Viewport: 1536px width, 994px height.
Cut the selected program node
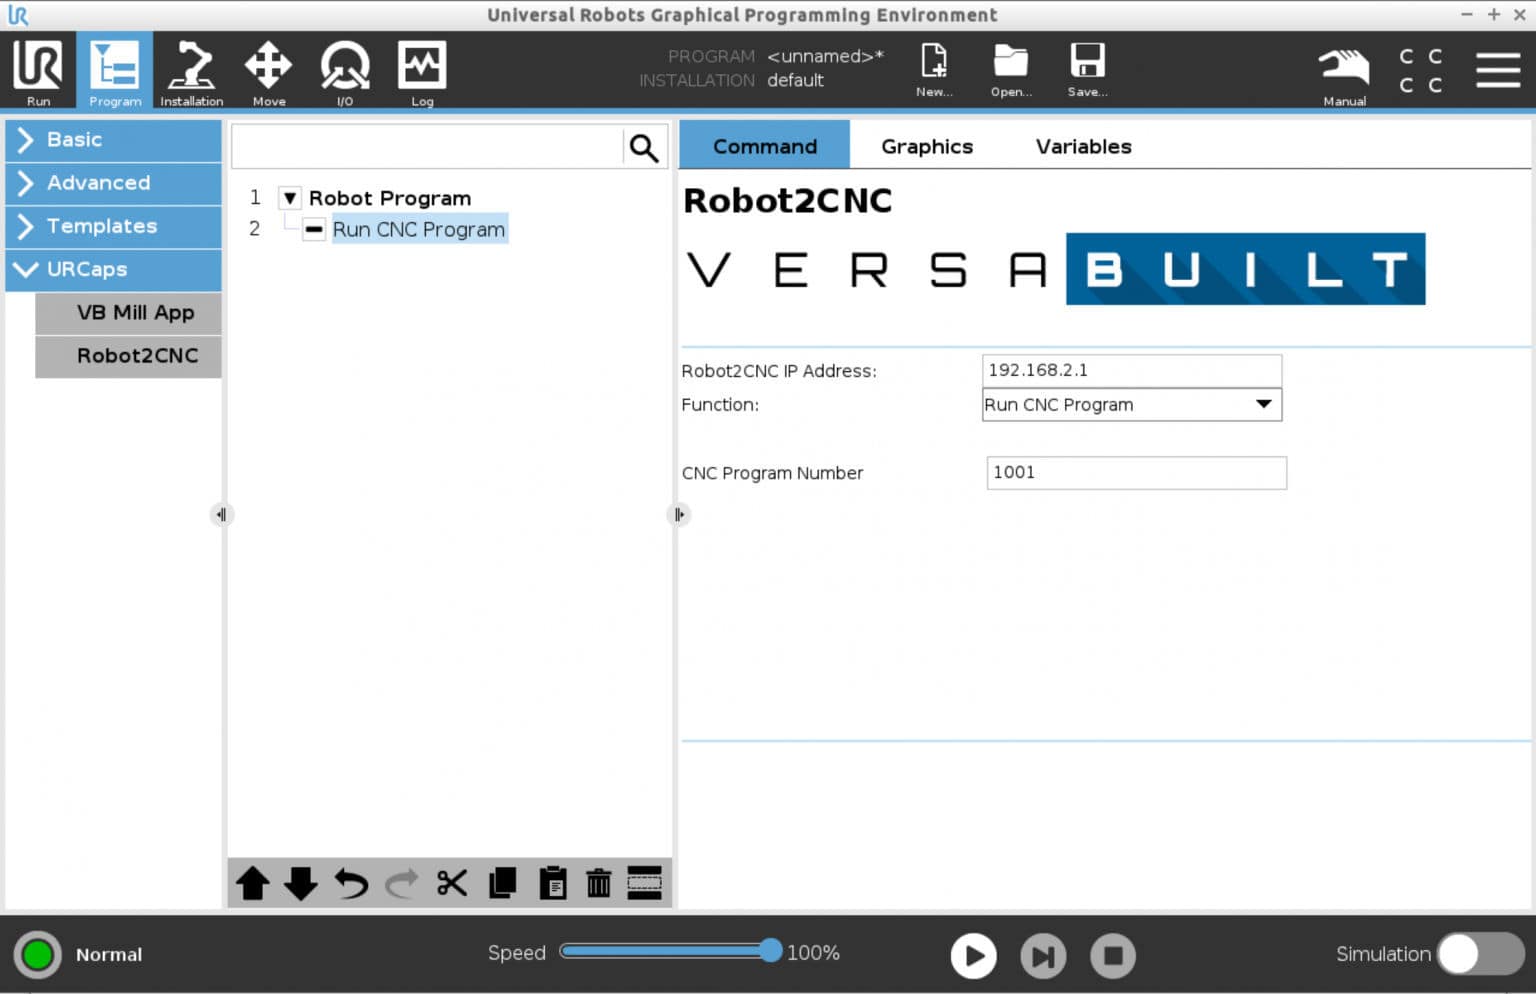451,883
